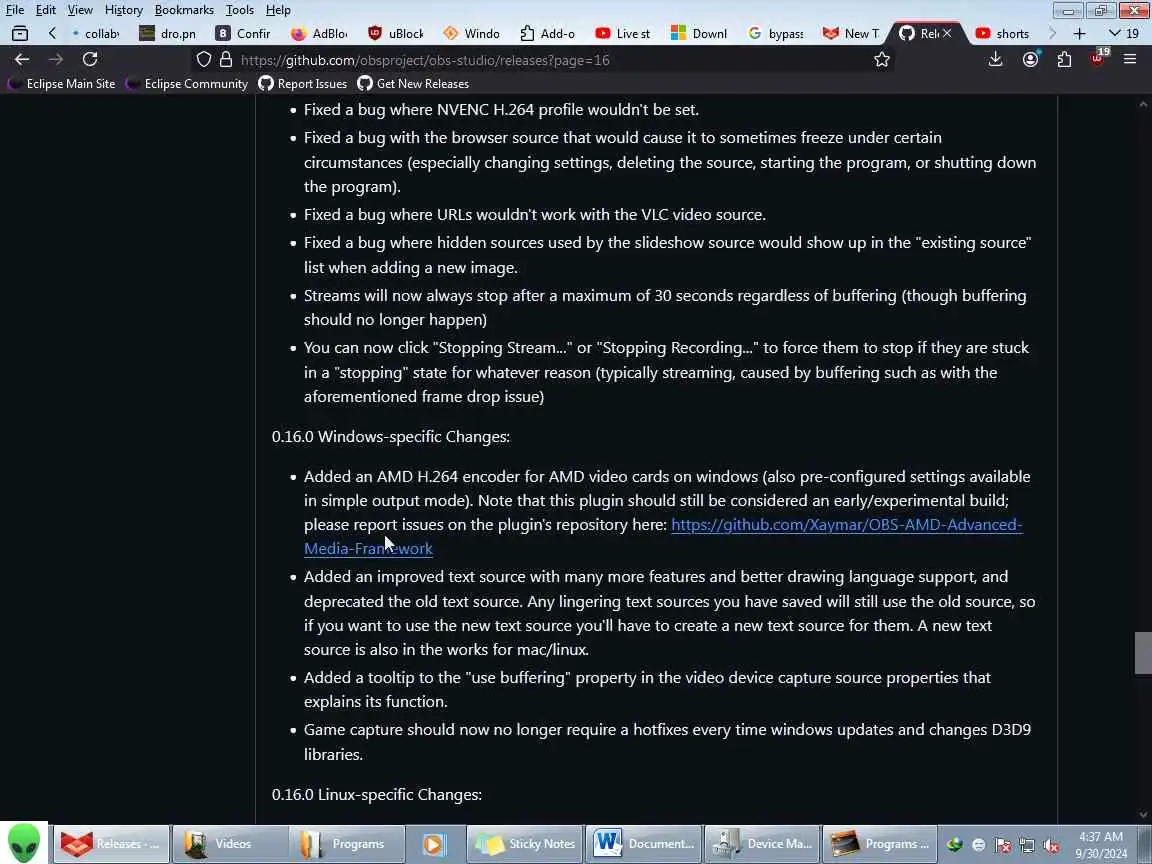Expand the list all tabs dropdown
The image size is (1152, 864).
[x=1124, y=34]
